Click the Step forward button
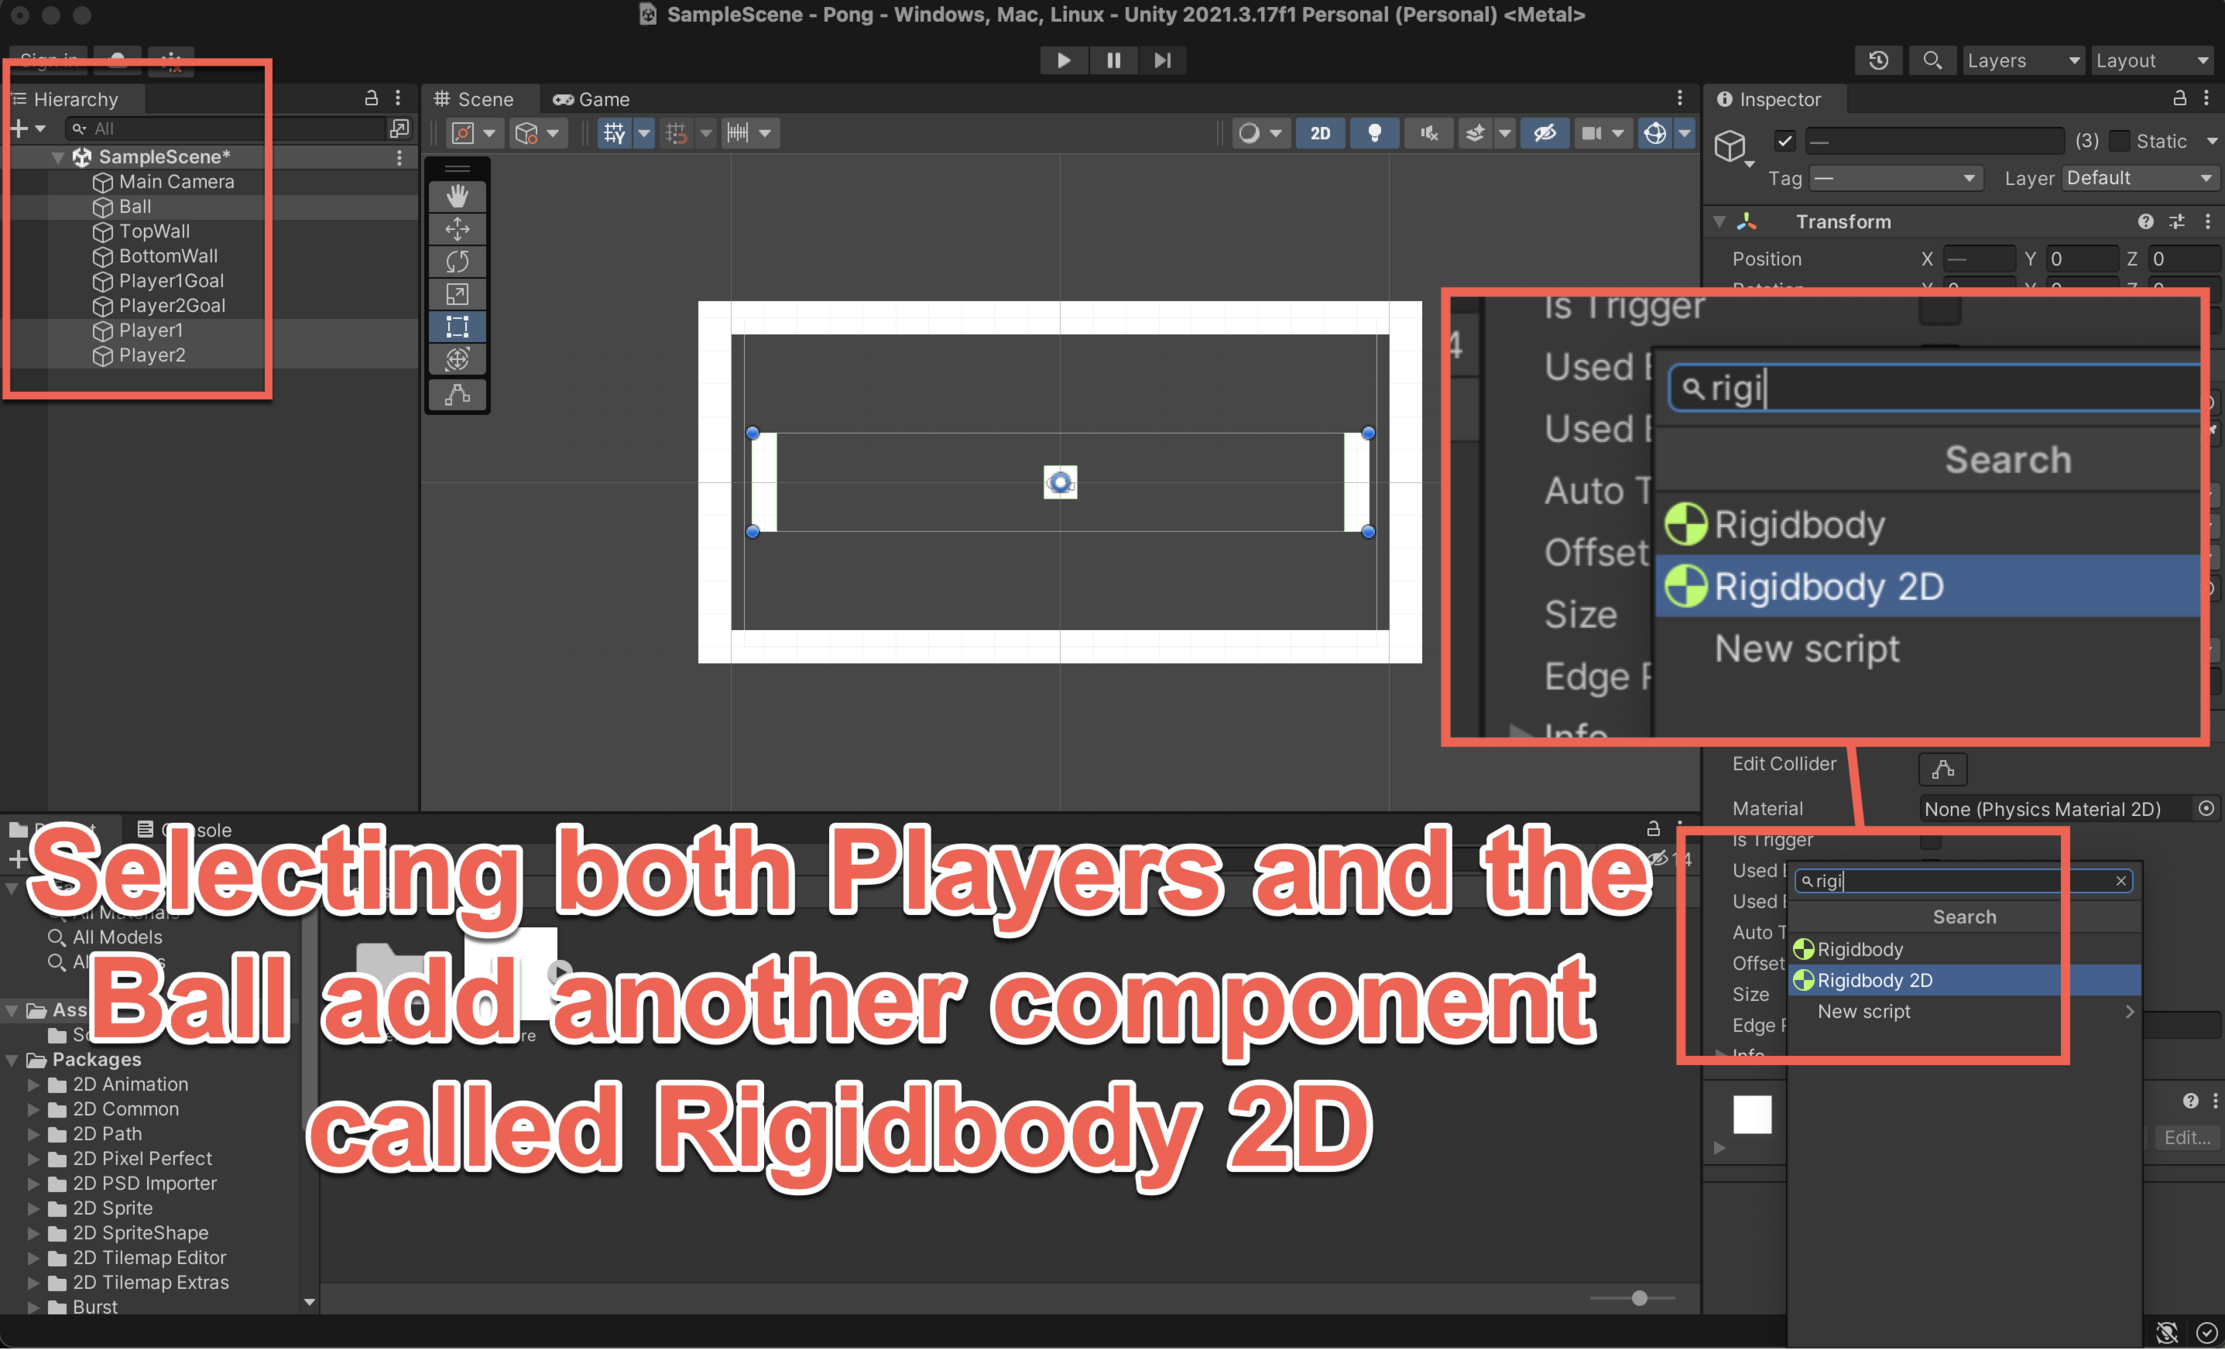The height and width of the screenshot is (1350, 2225). [x=1162, y=60]
